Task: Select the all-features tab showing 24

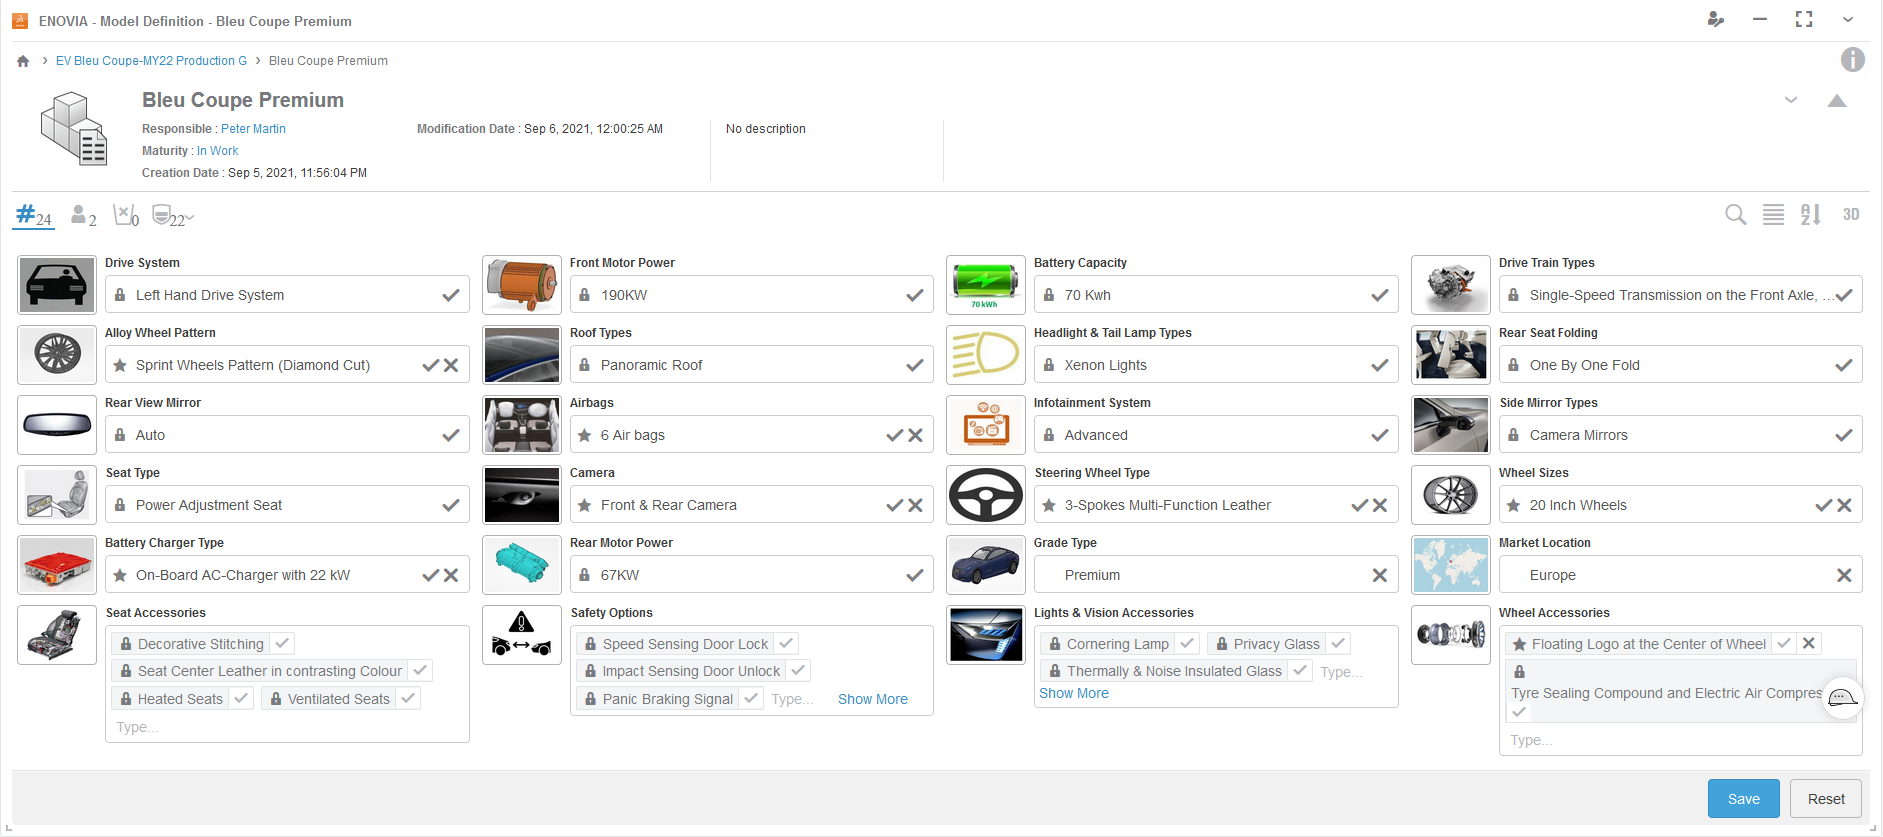Action: (x=34, y=216)
